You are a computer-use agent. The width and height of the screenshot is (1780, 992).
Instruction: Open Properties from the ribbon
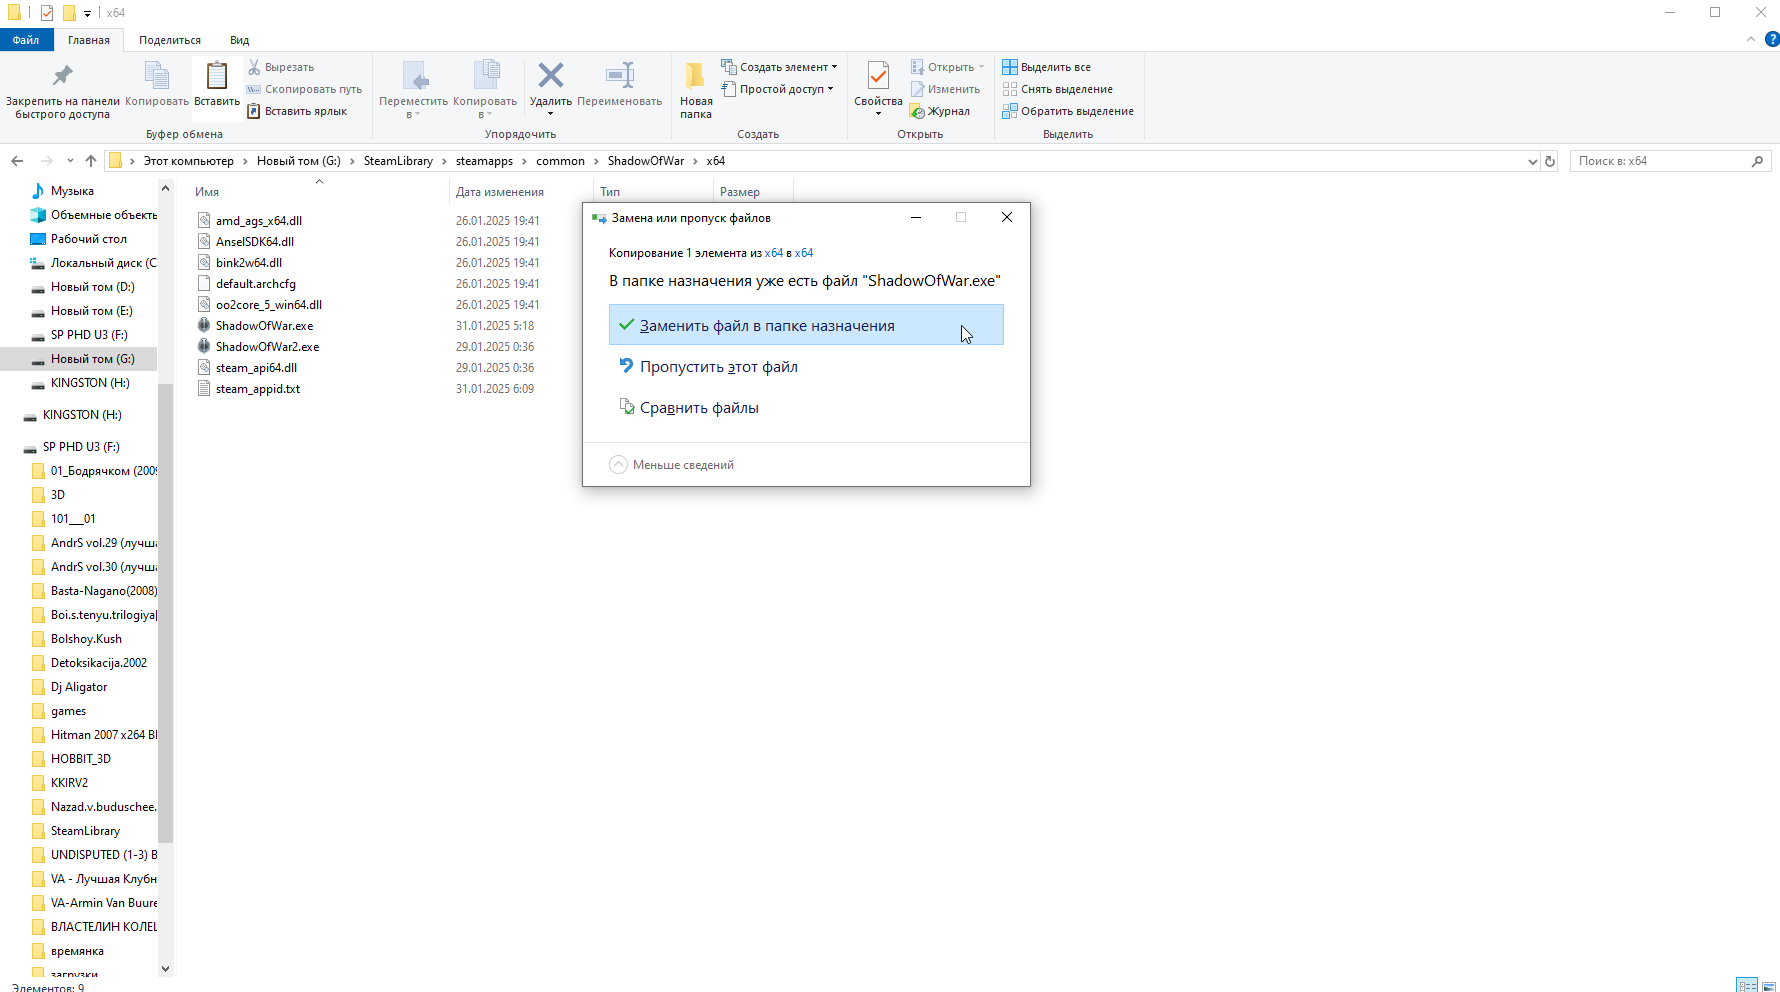[x=878, y=88]
